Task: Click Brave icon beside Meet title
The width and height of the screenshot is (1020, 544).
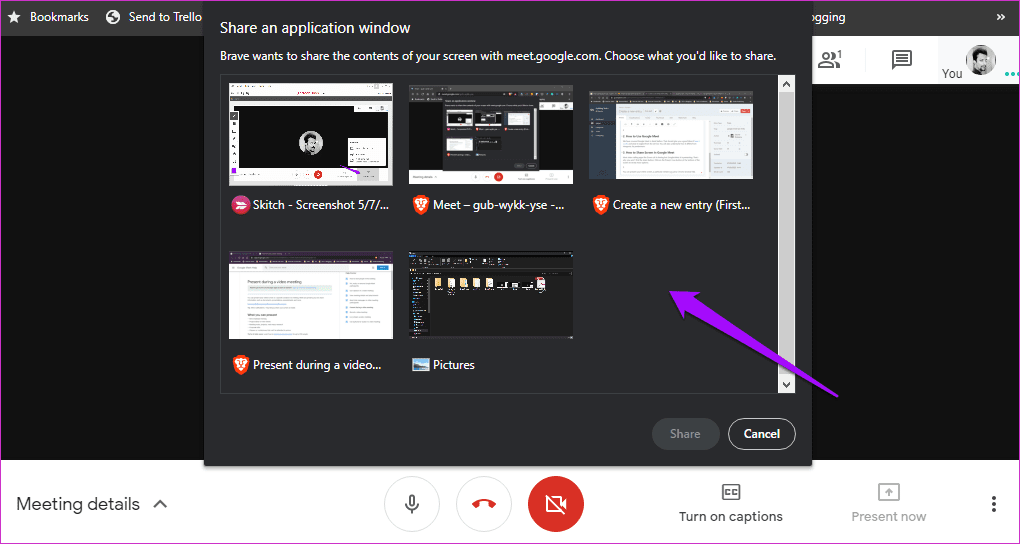Action: click(x=421, y=205)
